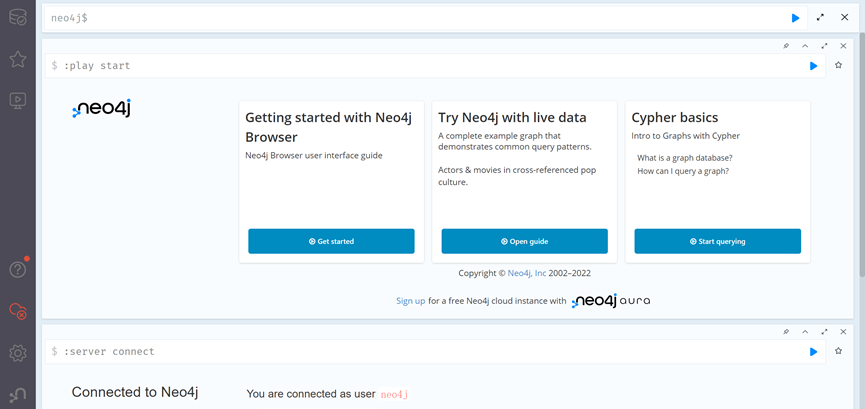Click the red 'neo4j' username text
Screen dimensions: 865x409
[x=394, y=394]
